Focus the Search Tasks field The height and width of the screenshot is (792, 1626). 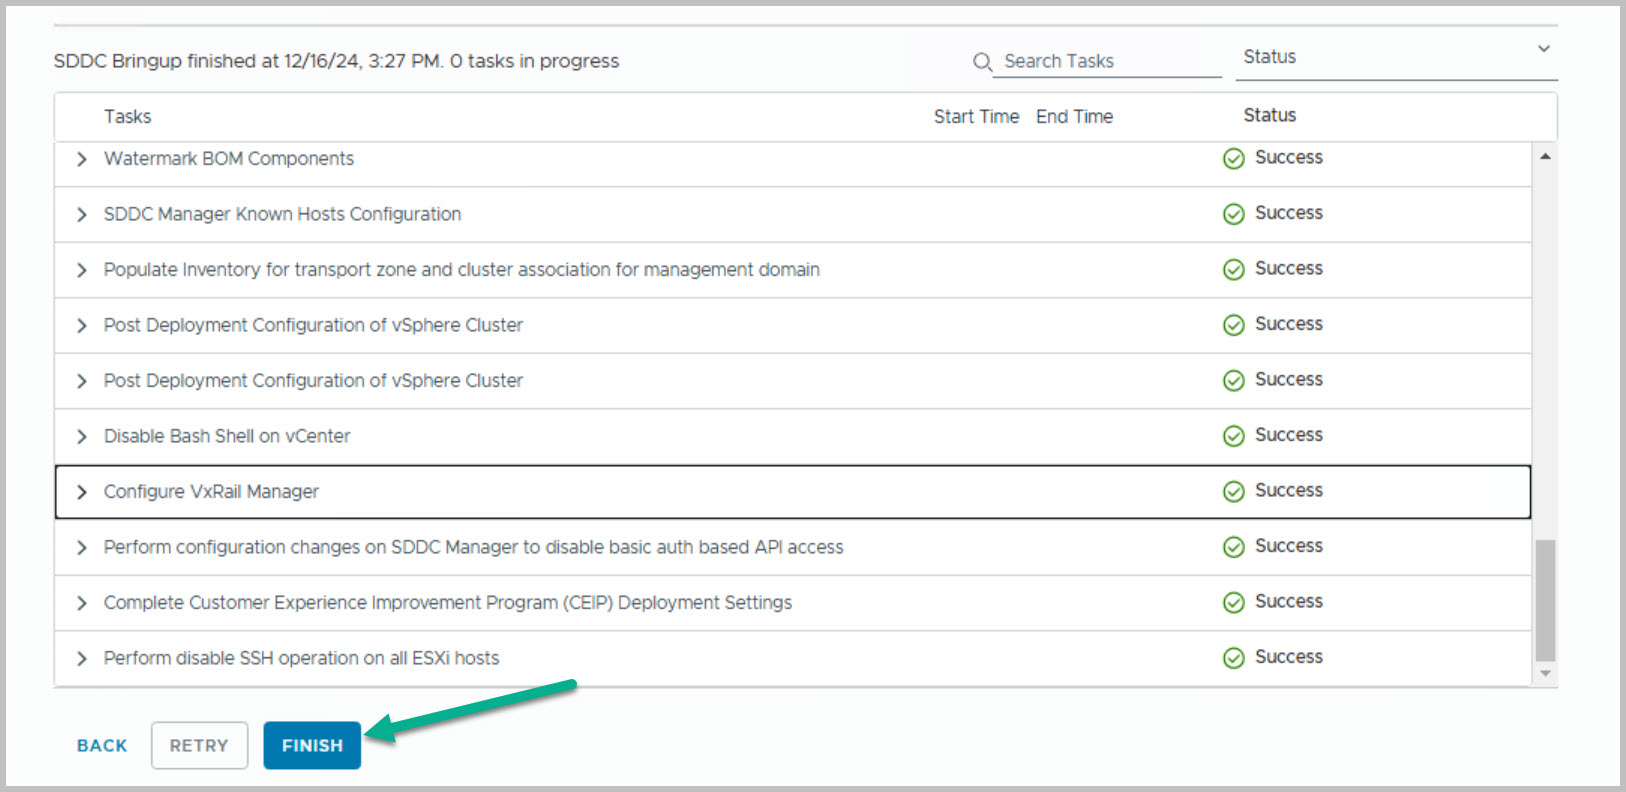[1108, 61]
